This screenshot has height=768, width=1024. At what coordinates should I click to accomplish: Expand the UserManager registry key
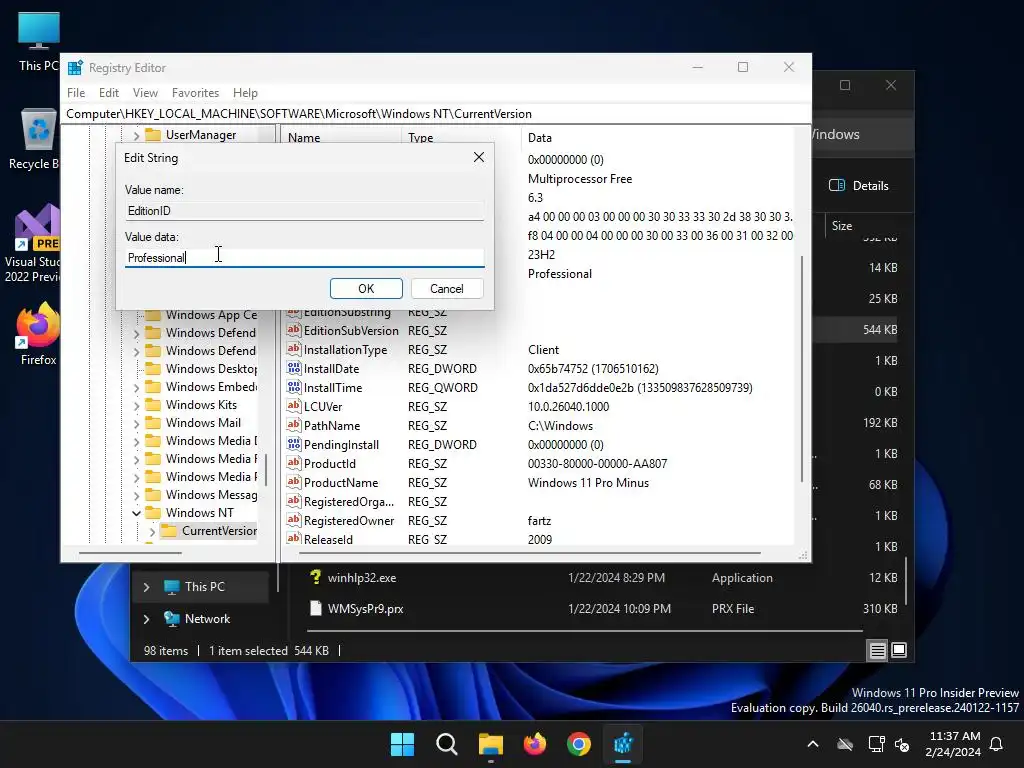coord(136,135)
